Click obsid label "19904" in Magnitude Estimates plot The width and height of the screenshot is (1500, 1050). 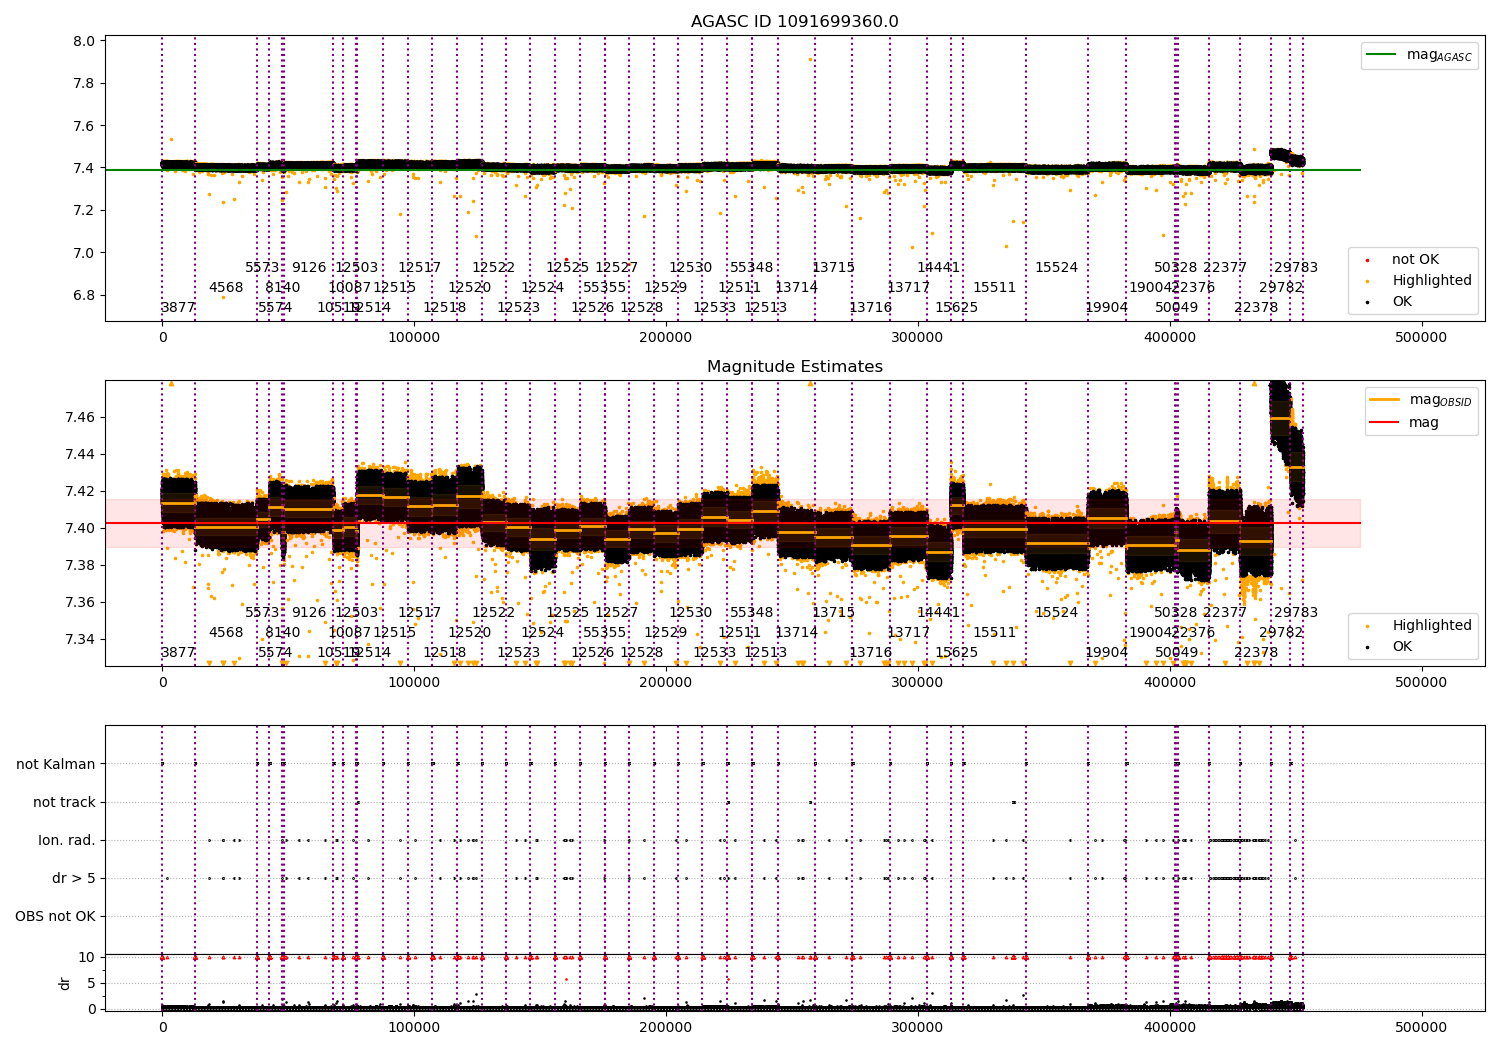pos(1107,653)
